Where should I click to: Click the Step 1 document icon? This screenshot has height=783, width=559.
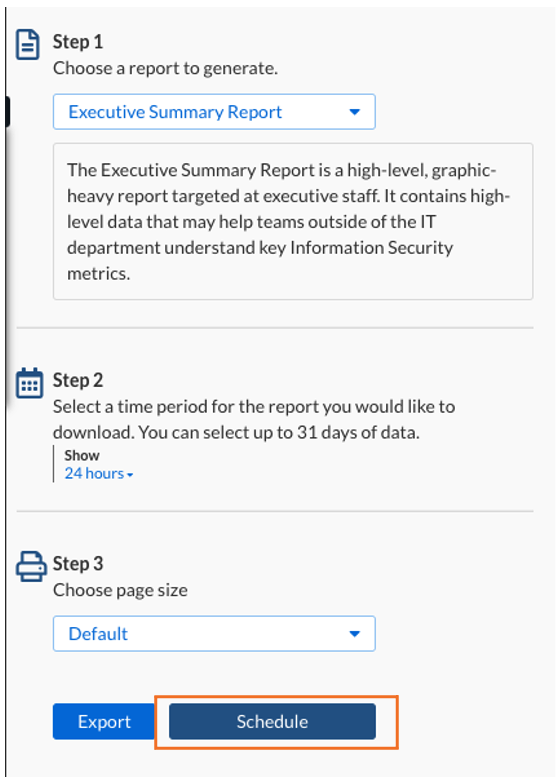click(27, 44)
